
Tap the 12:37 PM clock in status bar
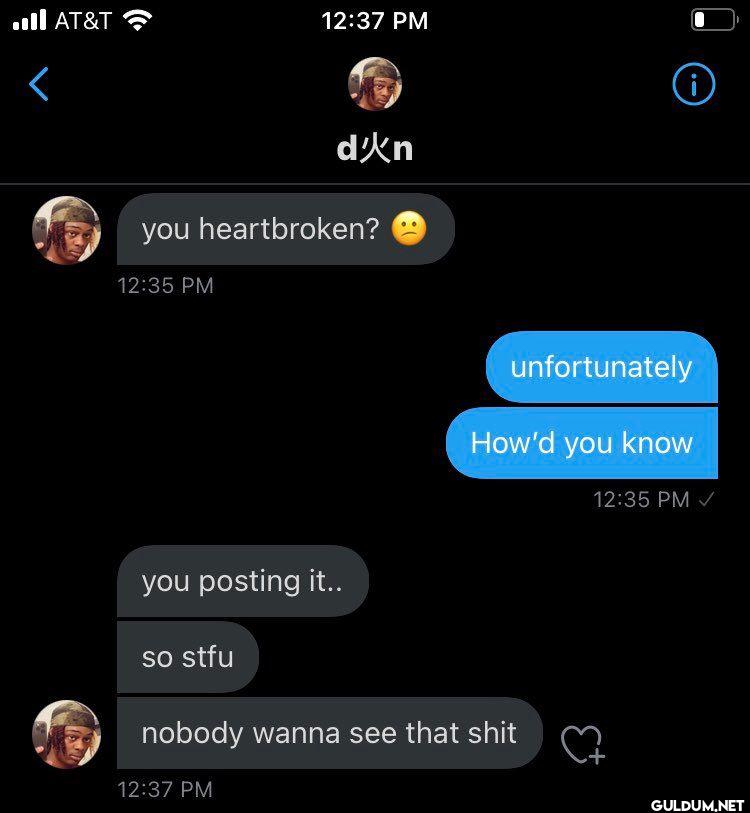374,21
